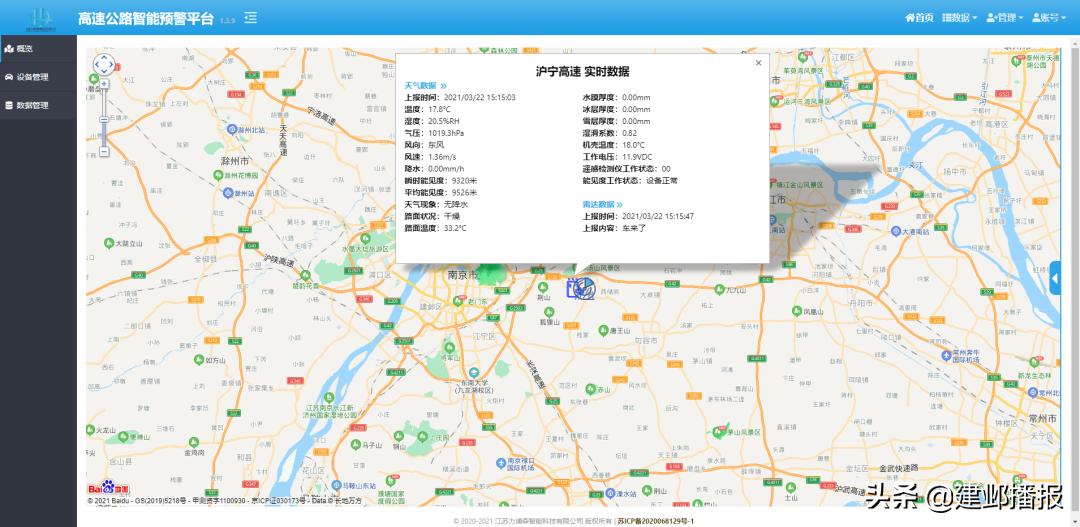Click the 平均能见度 9526米 reading
The width and height of the screenshot is (1080, 527).
(441, 192)
